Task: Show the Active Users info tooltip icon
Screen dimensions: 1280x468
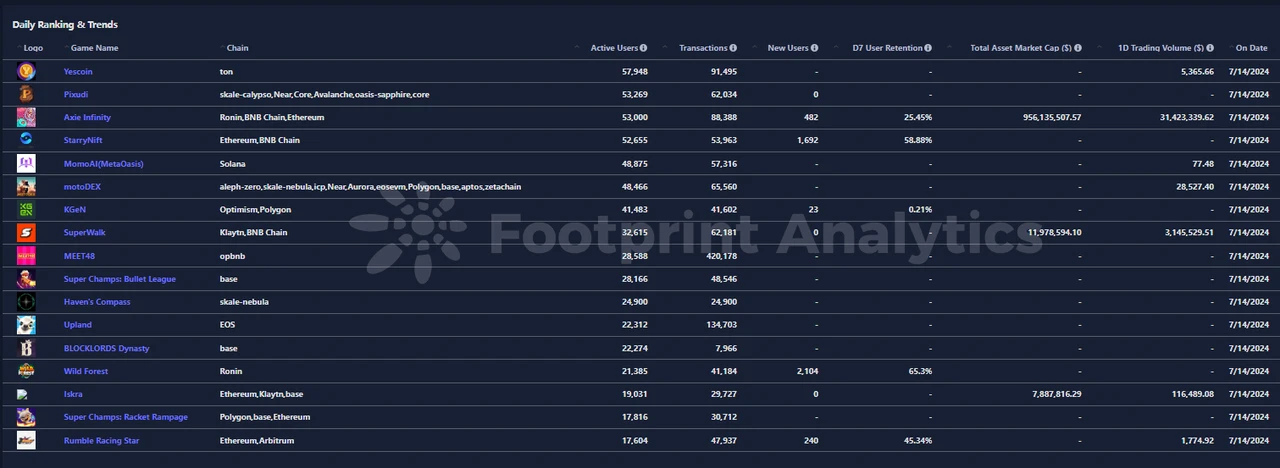Action: coord(643,48)
